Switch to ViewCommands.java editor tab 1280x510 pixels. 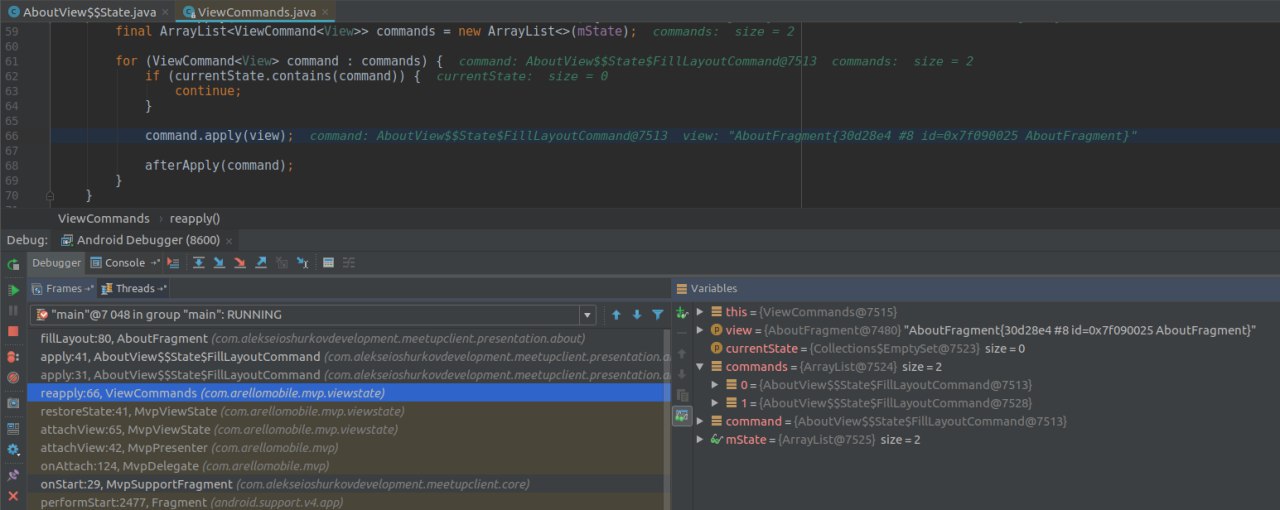pos(254,11)
